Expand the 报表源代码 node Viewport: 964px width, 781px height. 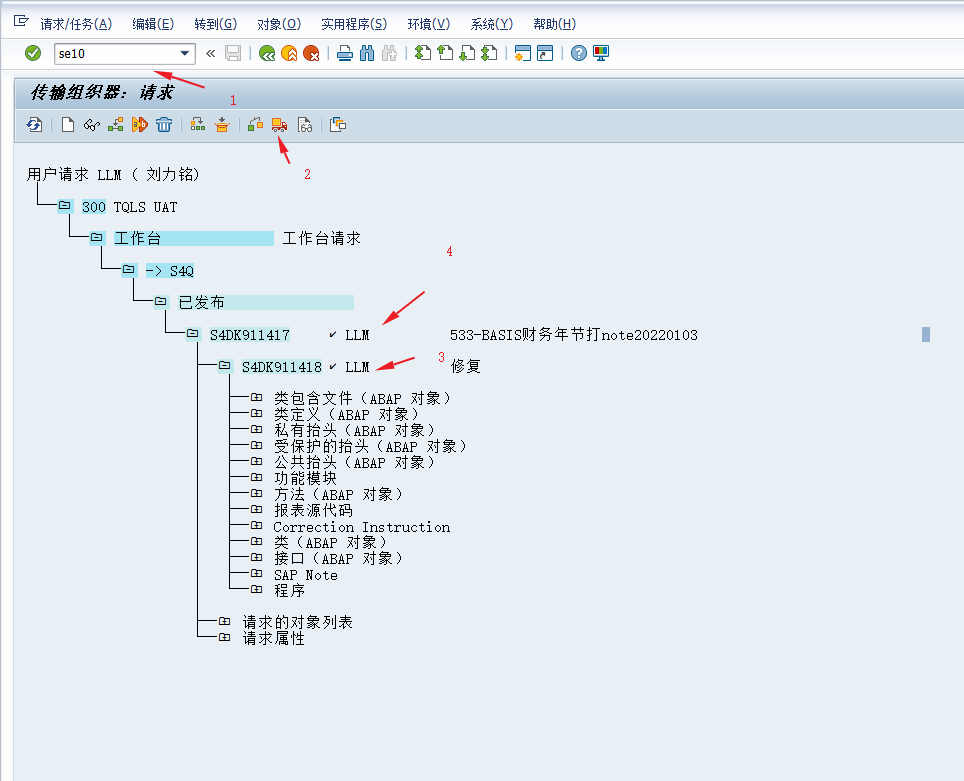click(257, 510)
